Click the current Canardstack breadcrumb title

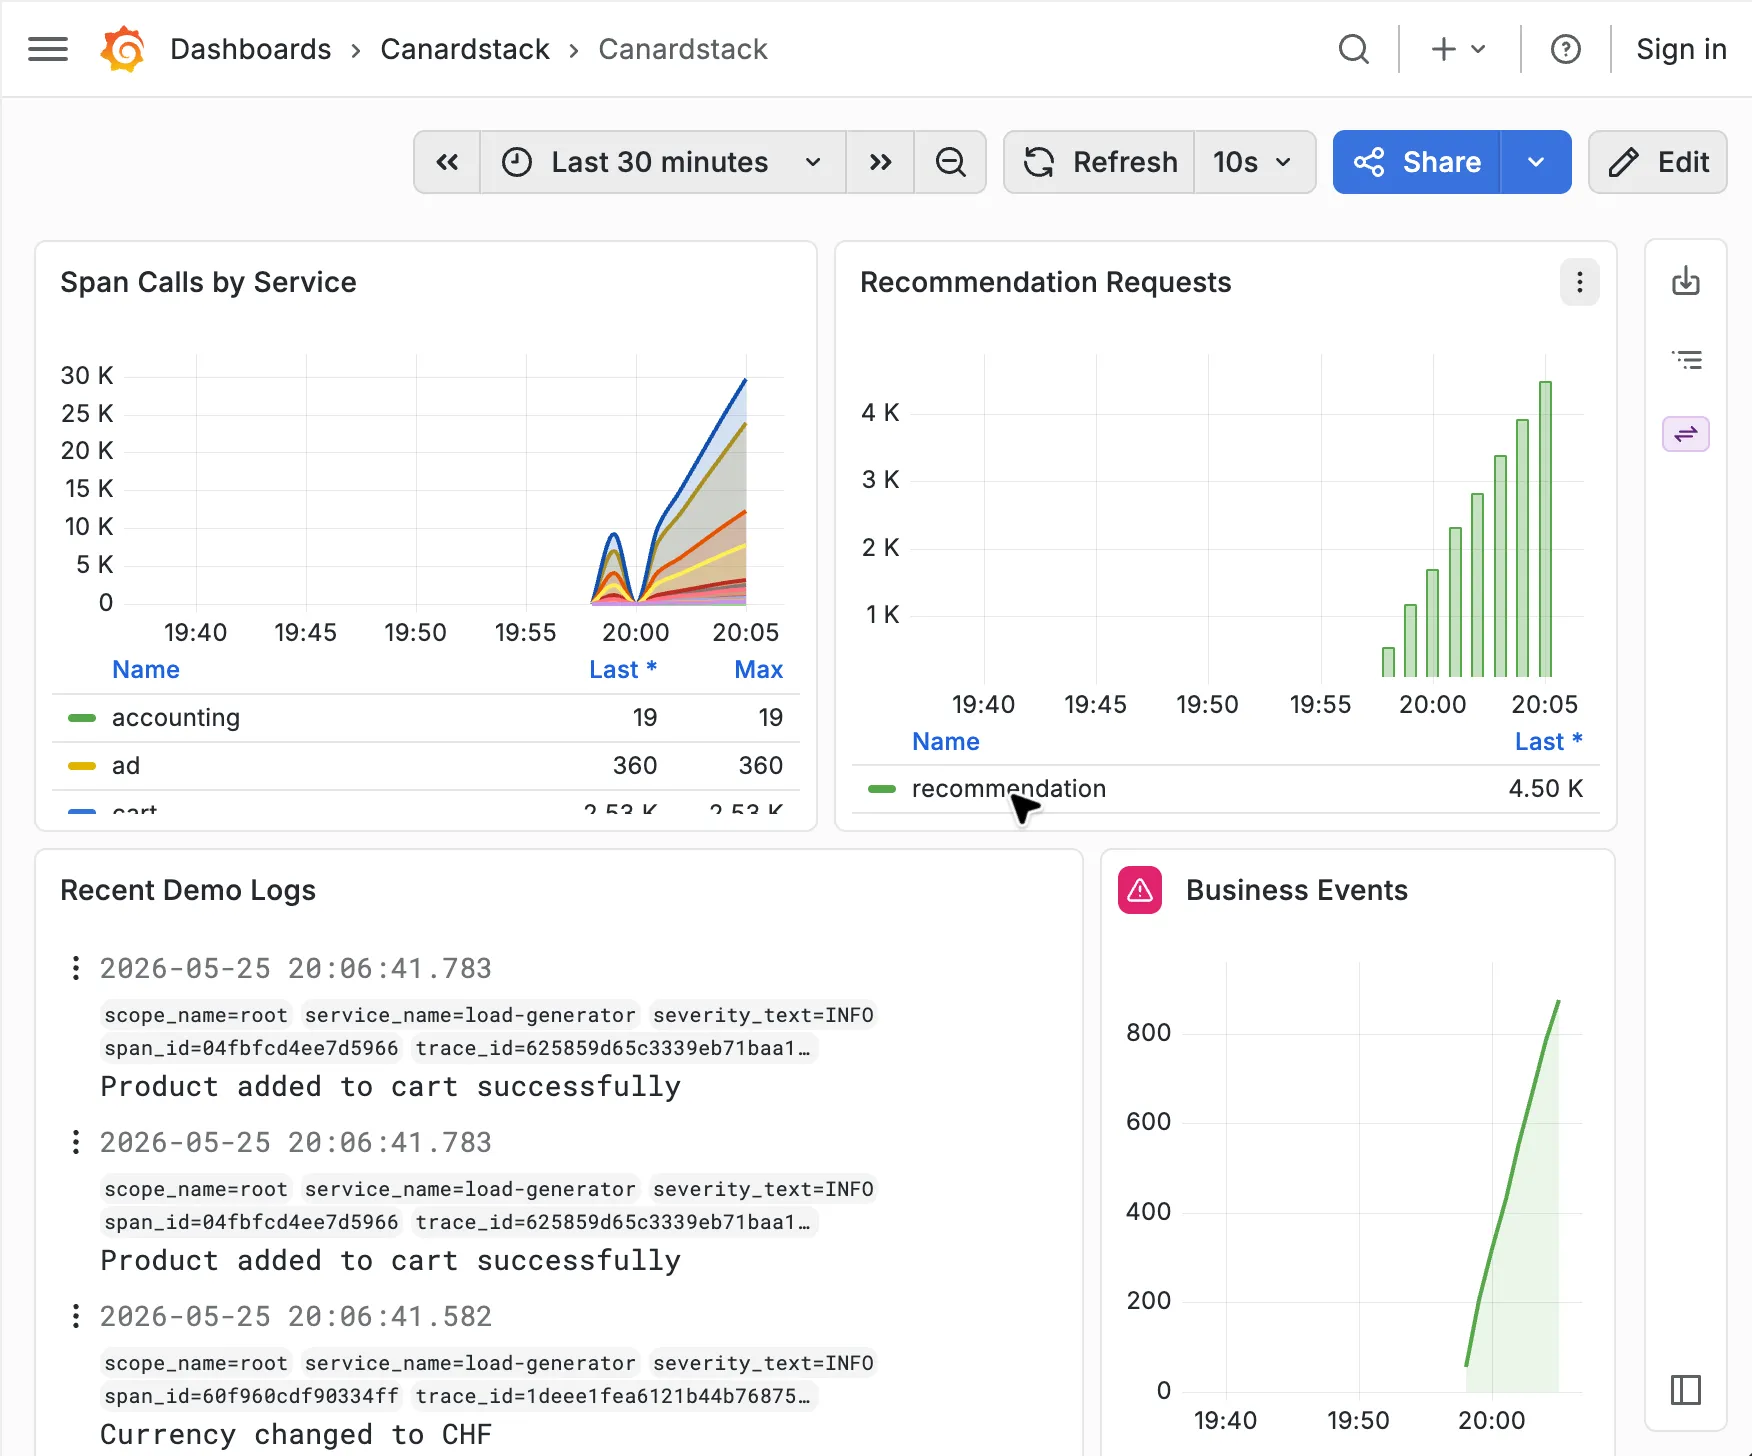tap(683, 49)
